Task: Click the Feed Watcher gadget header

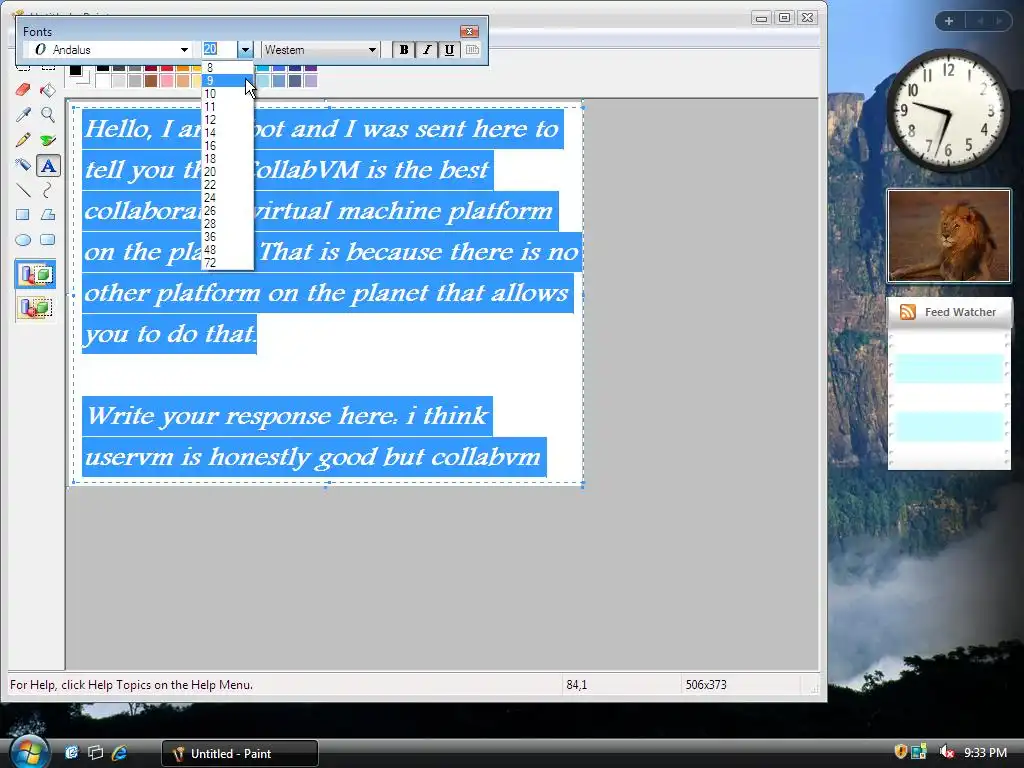Action: pos(949,312)
